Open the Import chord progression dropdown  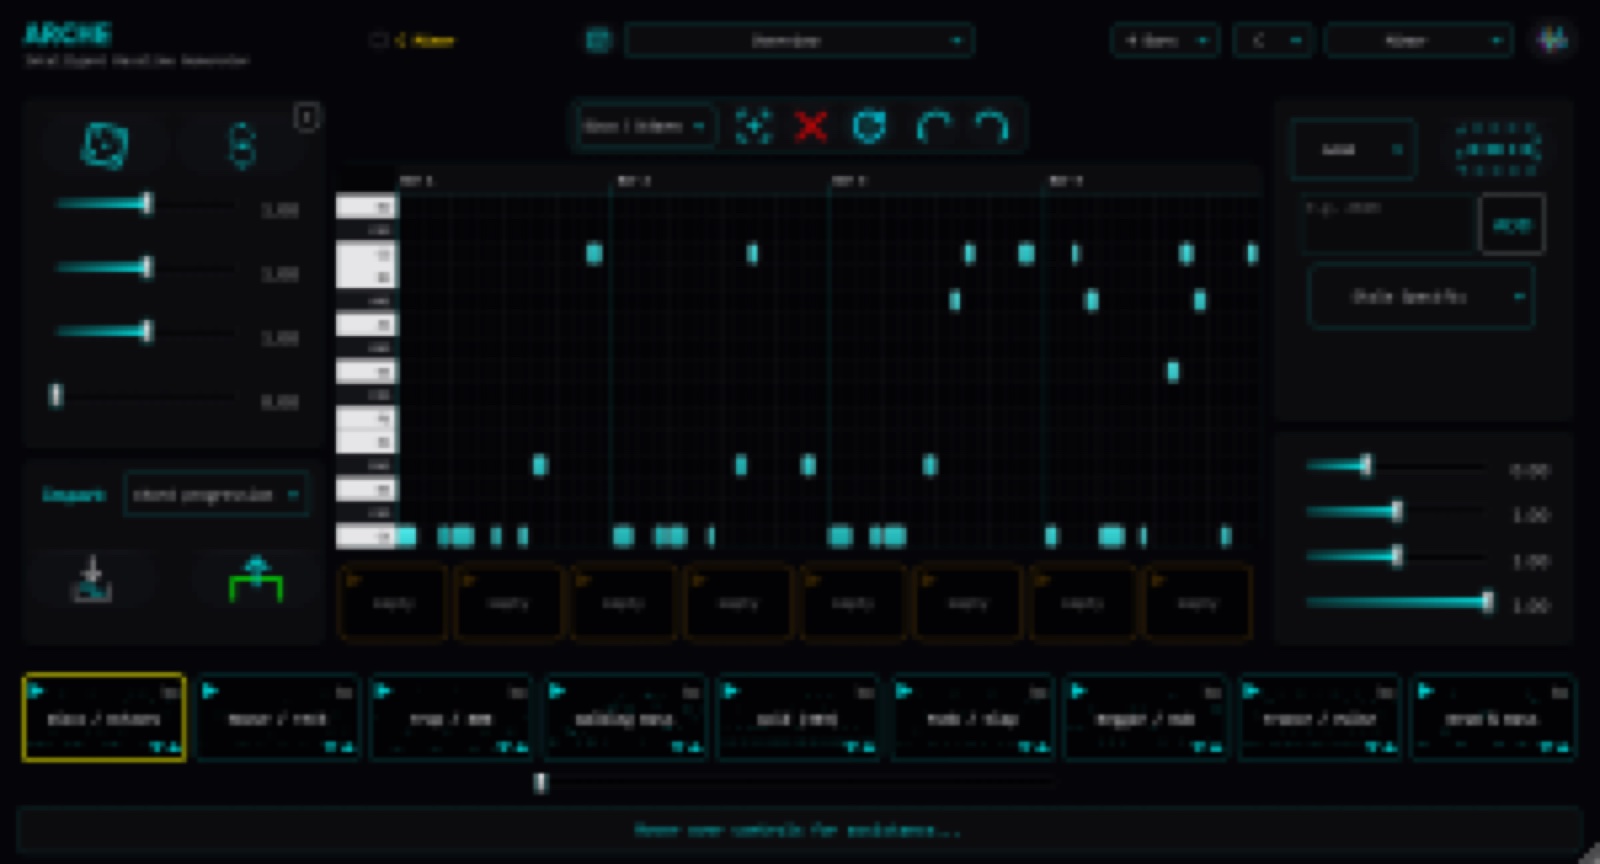tap(216, 495)
